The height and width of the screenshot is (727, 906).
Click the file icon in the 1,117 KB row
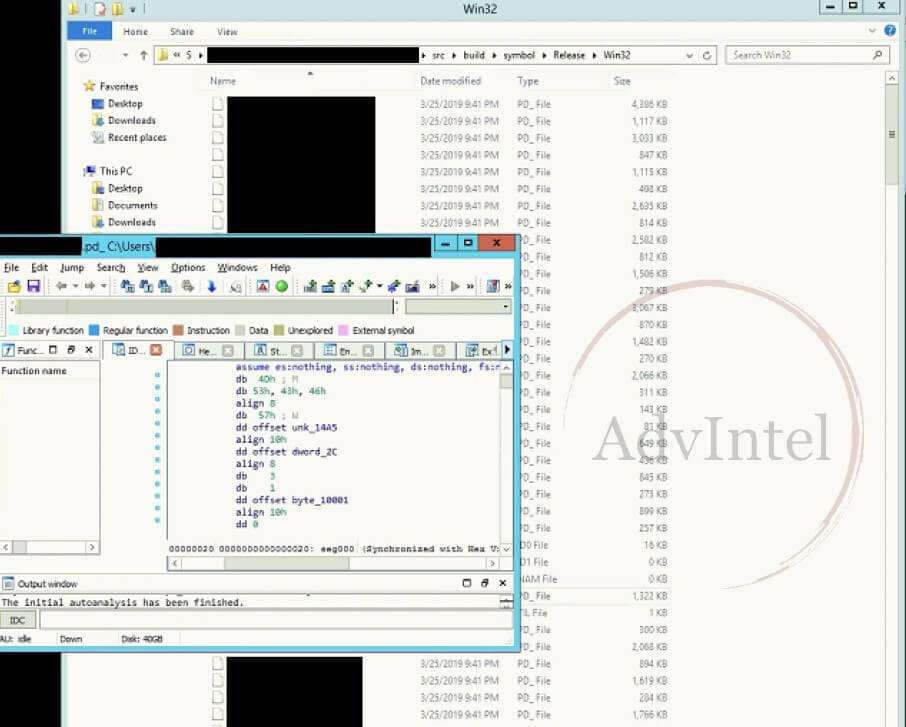217,121
